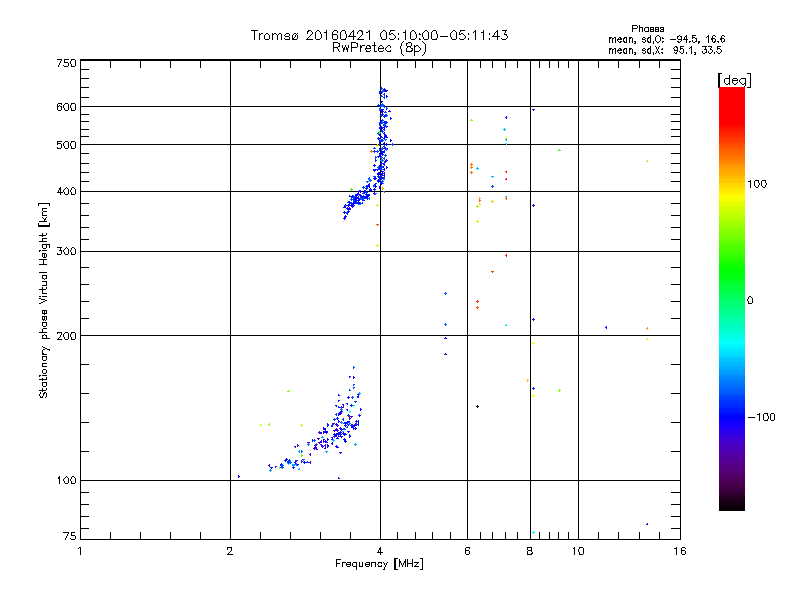Click the y-axis tick label '750'
Screen dimensions: 800x600
click(66, 63)
